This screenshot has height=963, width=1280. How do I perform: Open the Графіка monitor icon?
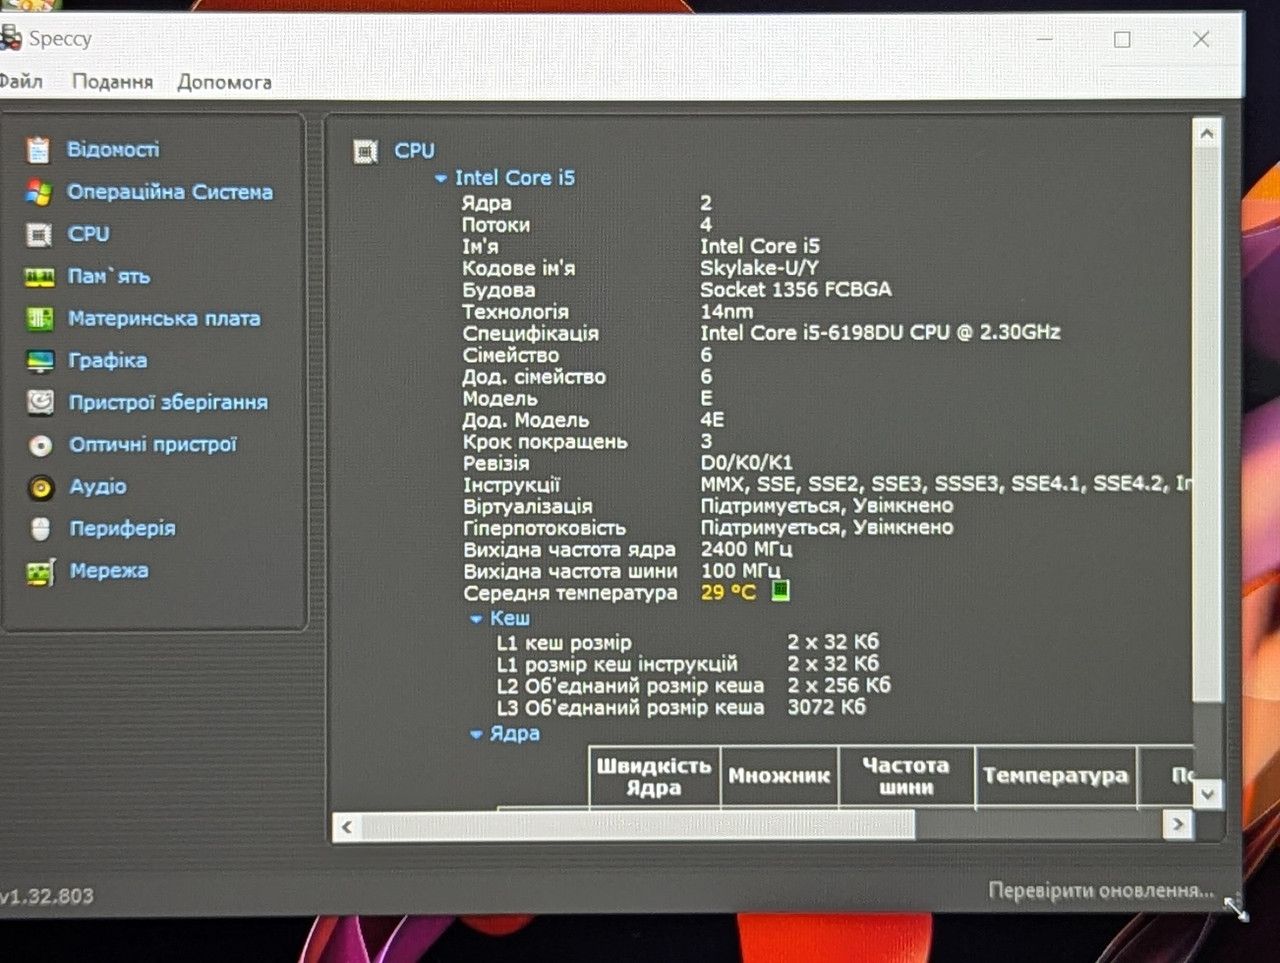tap(40, 361)
